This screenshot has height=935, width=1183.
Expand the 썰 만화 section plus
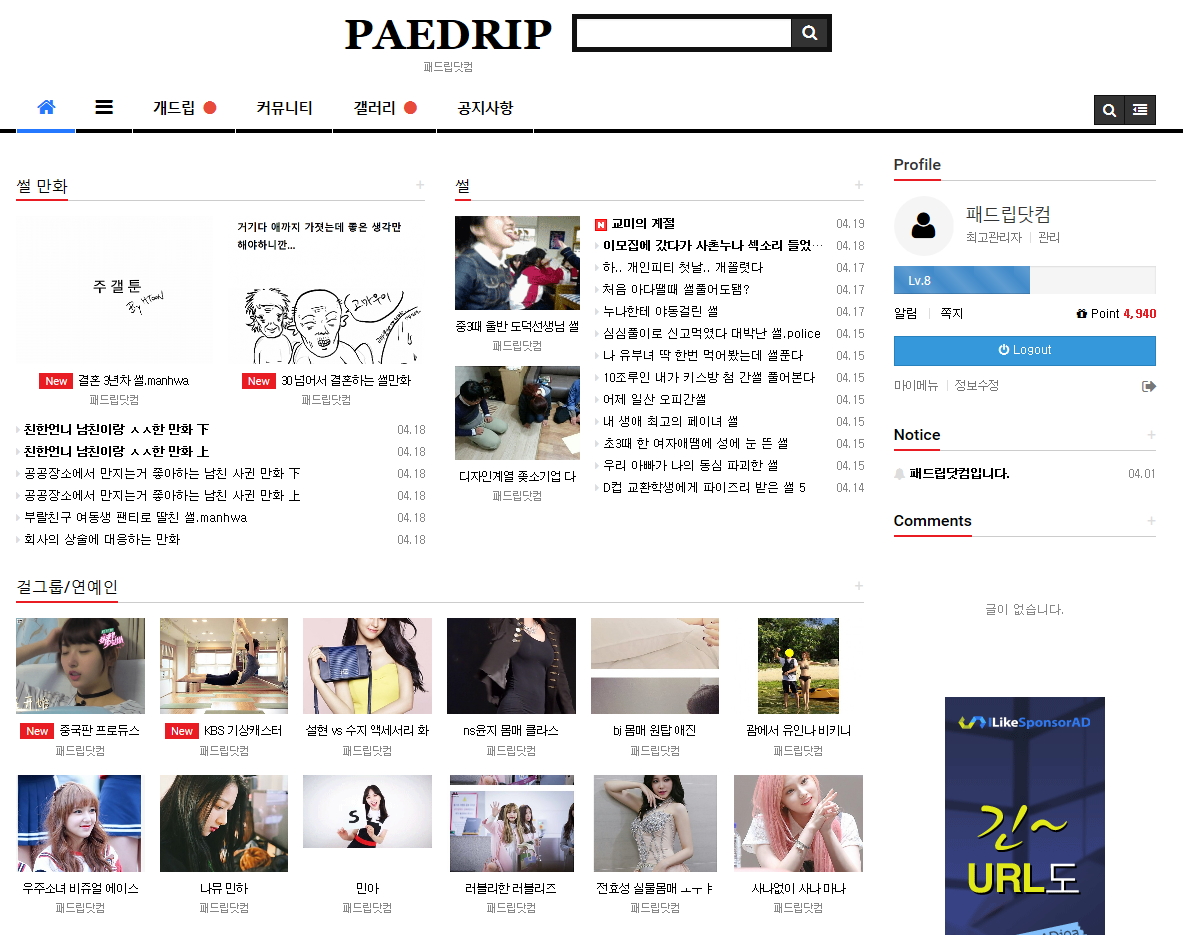click(419, 185)
